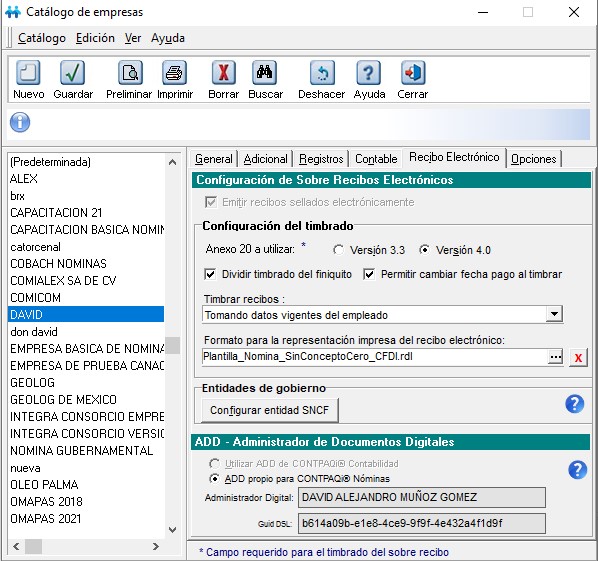
Task: Open the Edición menu
Action: pos(95,38)
